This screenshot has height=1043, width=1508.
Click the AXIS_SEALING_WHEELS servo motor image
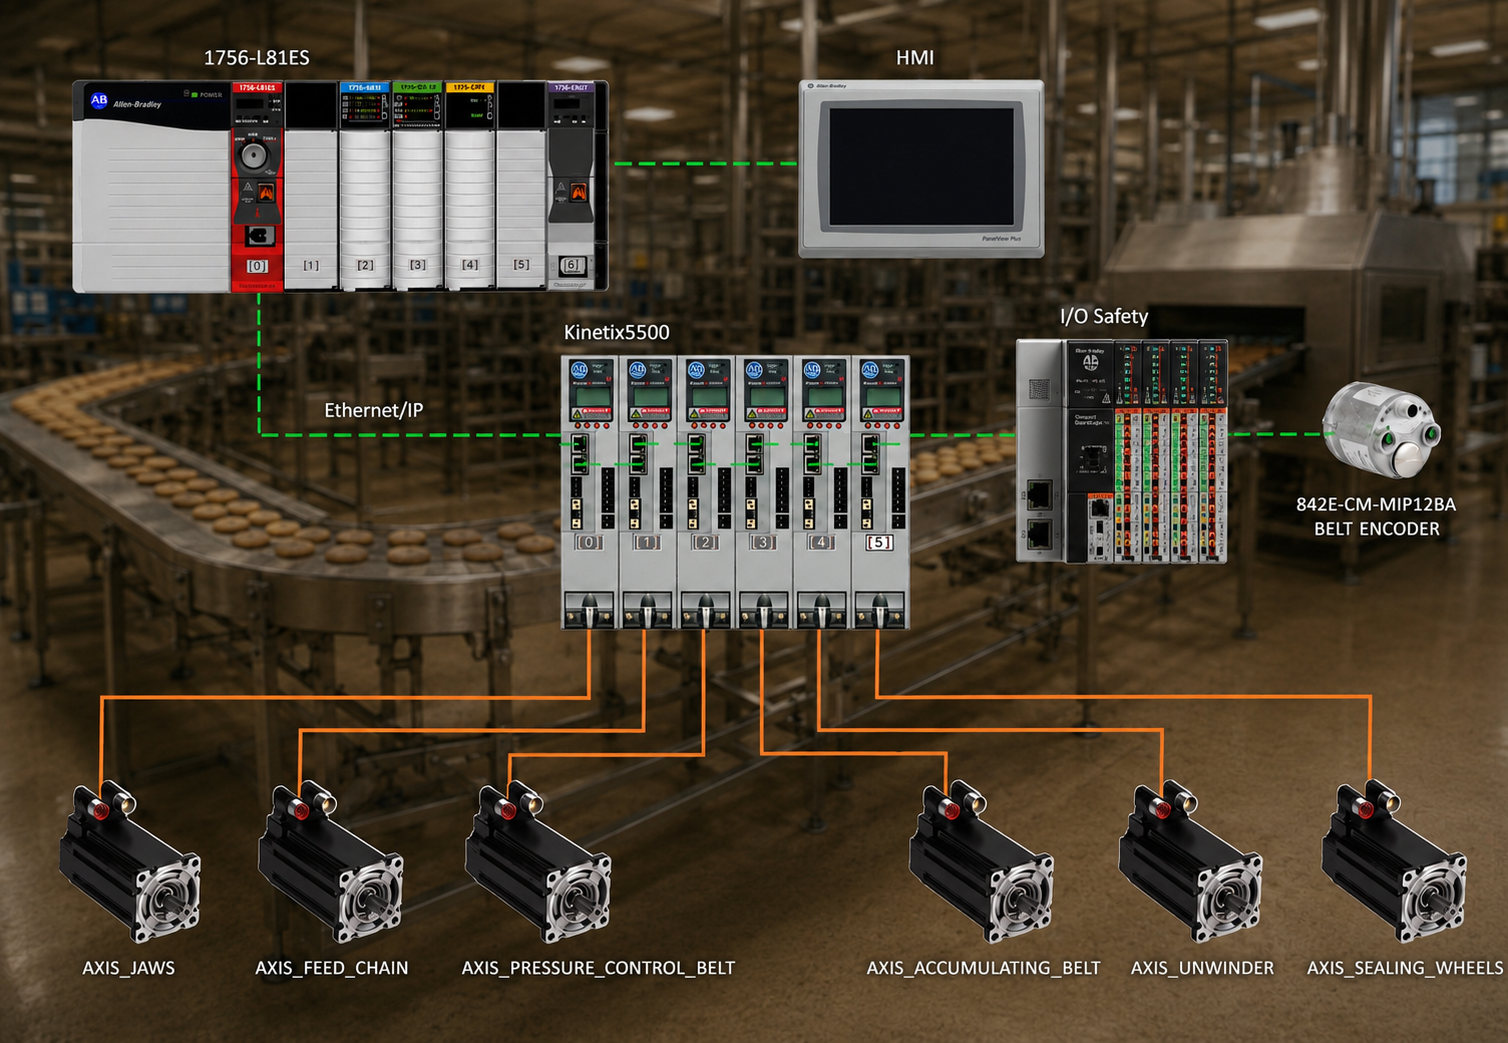[x=1394, y=862]
